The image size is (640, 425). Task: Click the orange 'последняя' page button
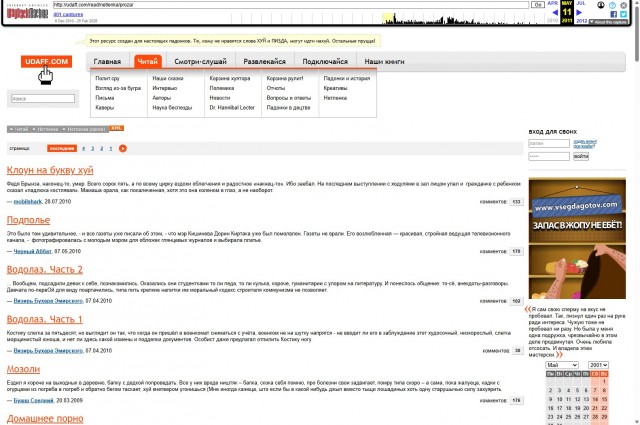(x=62, y=149)
